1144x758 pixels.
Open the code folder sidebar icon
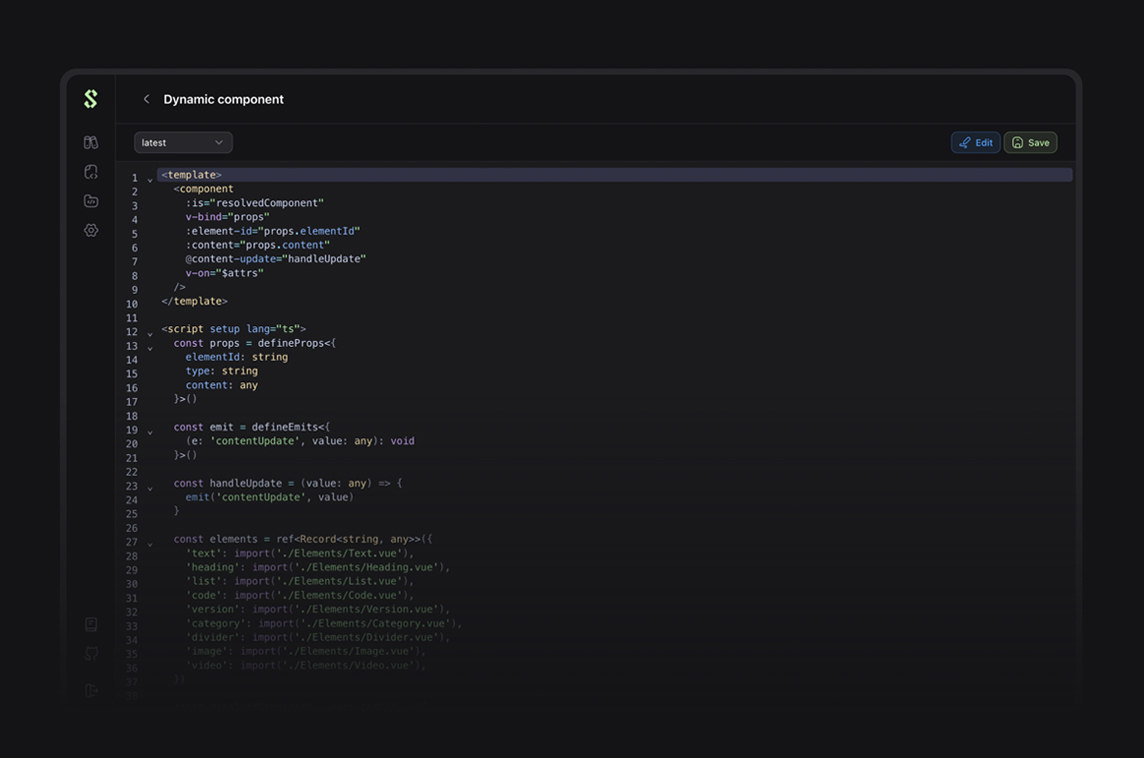(91, 201)
